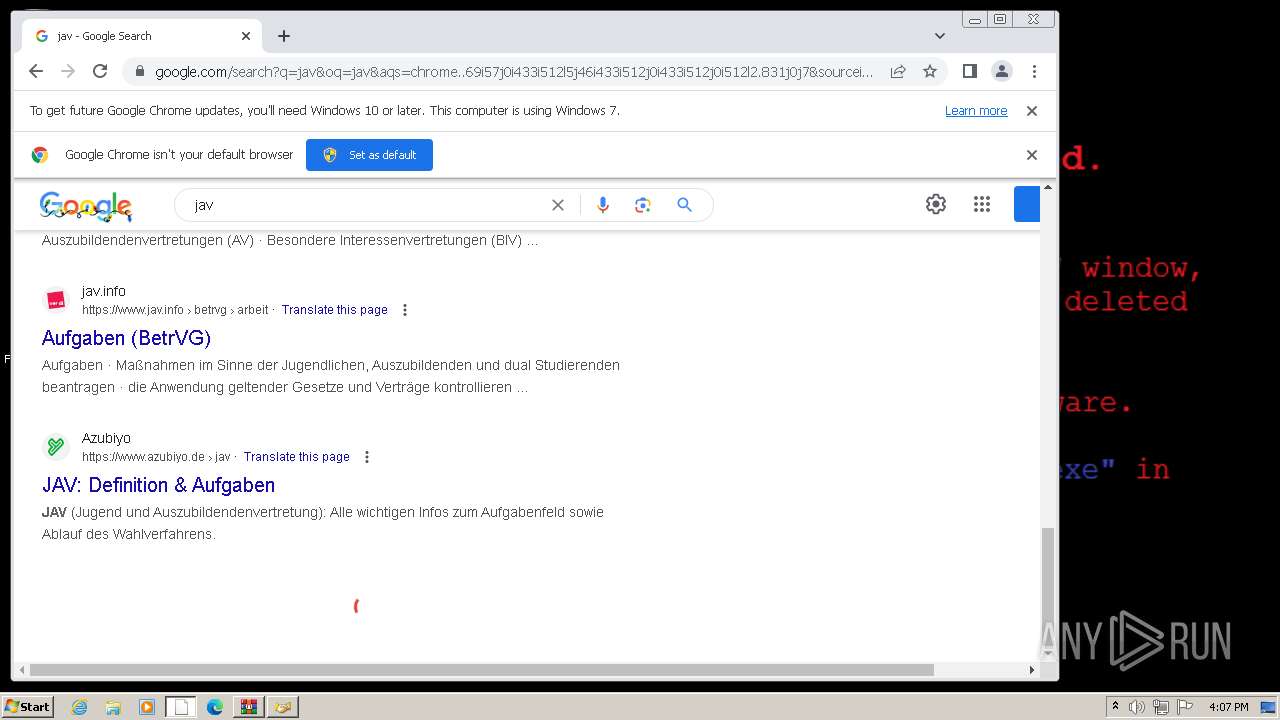Image resolution: width=1280 pixels, height=720 pixels.
Task: Click the scroll left arrow
Action: (20, 670)
